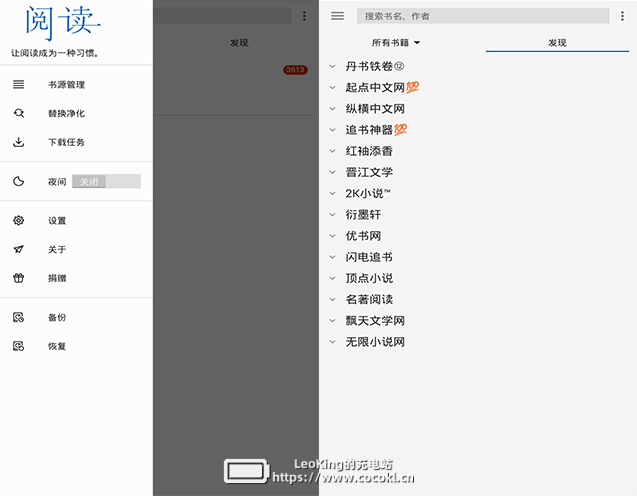The height and width of the screenshot is (496, 637).
Task: Expand the 起点中文网 source
Action: (333, 88)
